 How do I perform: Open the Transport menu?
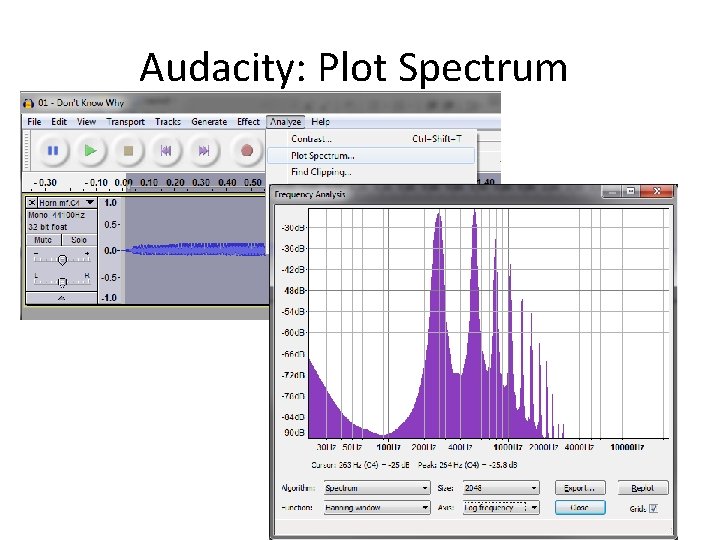click(125, 122)
